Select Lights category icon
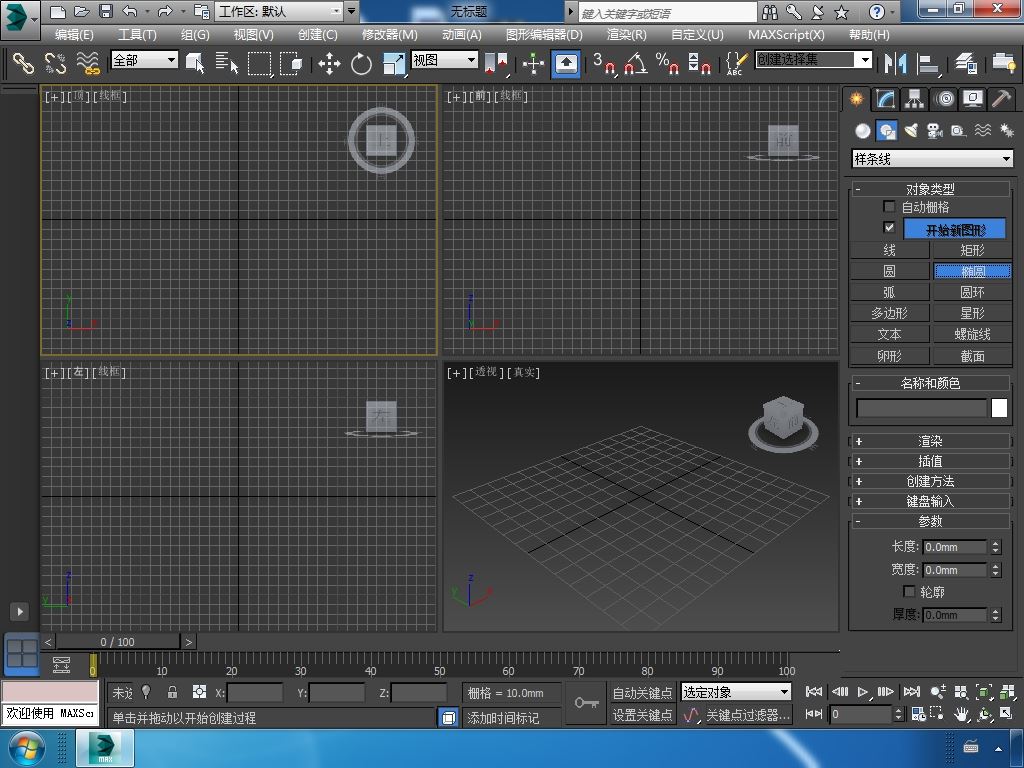The height and width of the screenshot is (768, 1024). (x=911, y=131)
